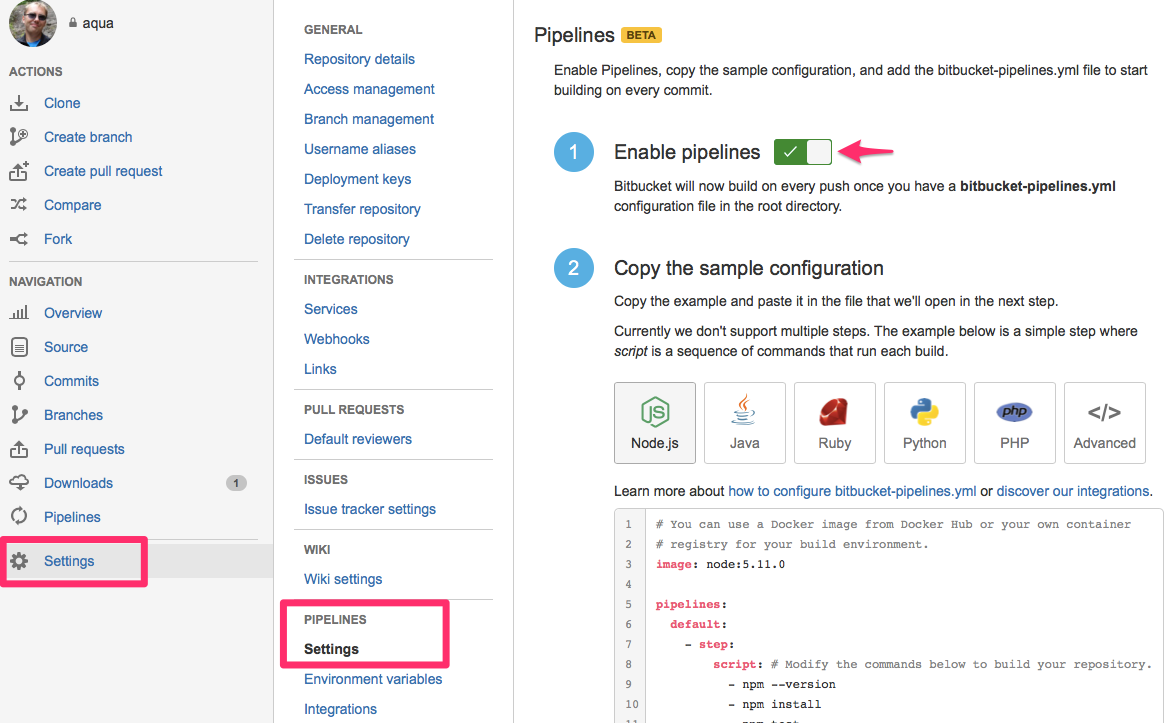This screenshot has width=1164, height=723.
Task: Click the Clone download icon
Action: [x=19, y=102]
